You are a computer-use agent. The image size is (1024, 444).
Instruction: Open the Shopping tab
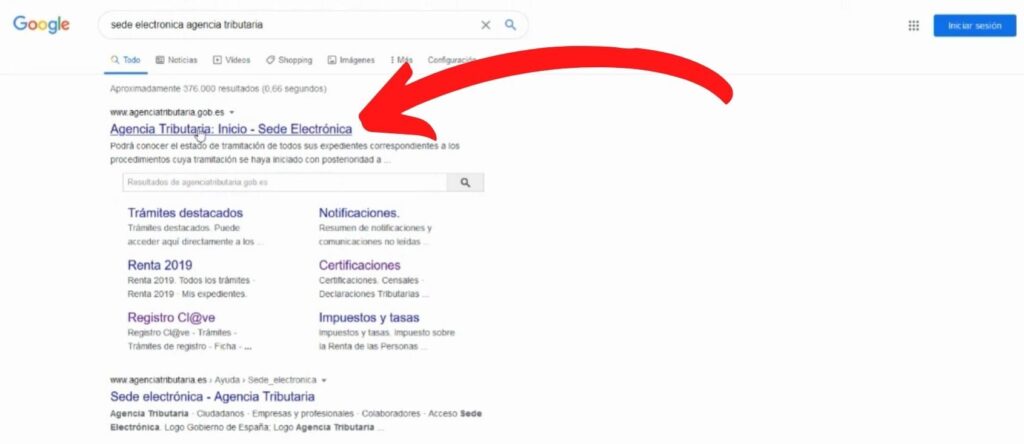[289, 59]
